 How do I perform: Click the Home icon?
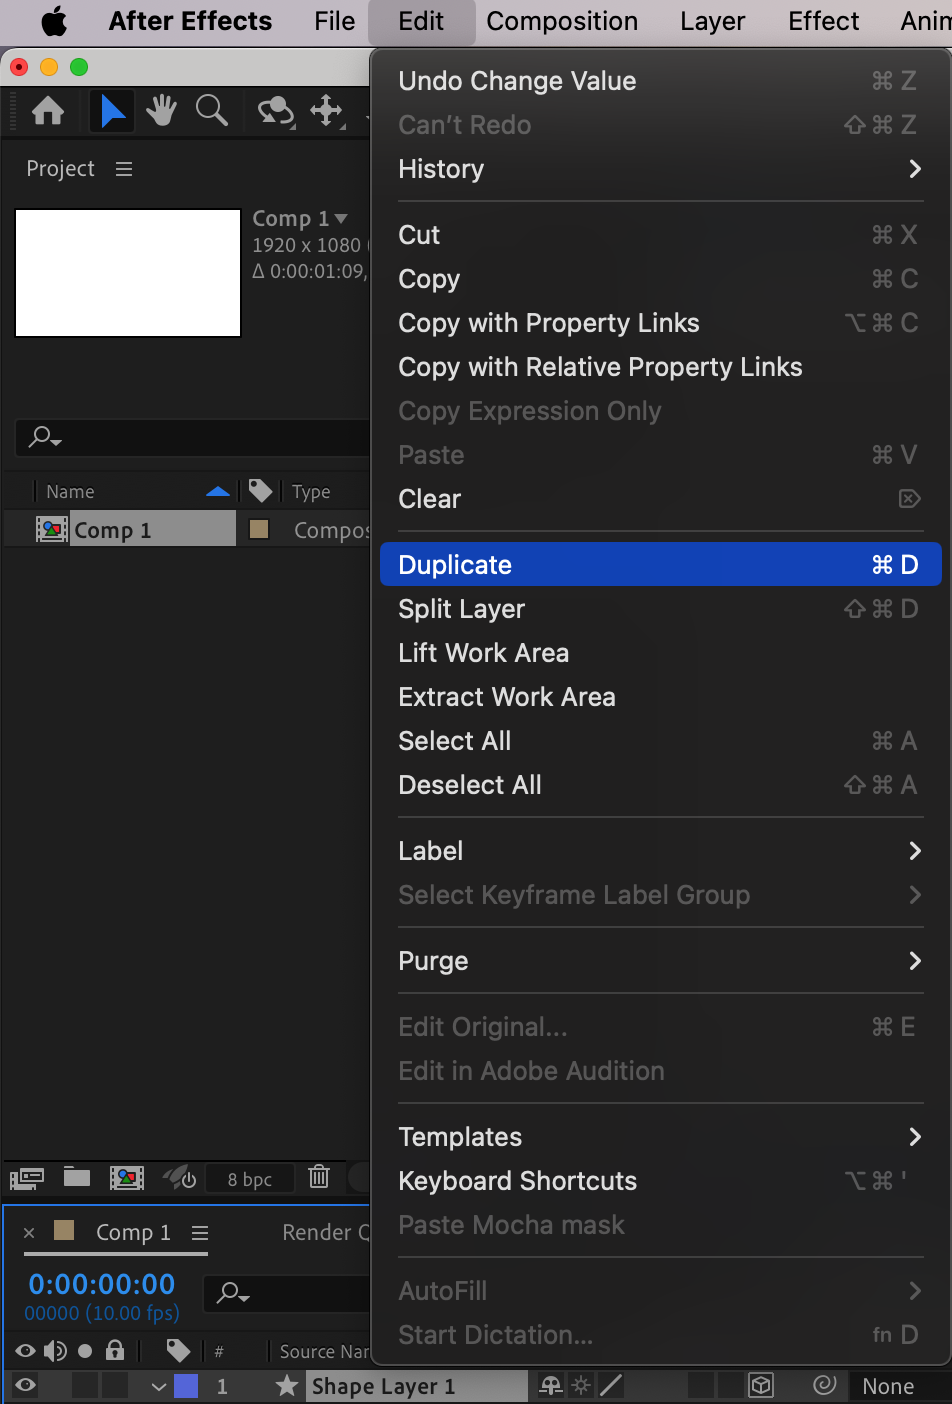48,110
